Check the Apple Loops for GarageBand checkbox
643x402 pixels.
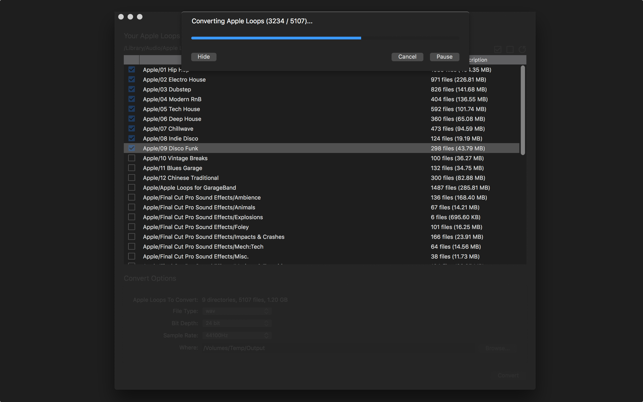[x=132, y=187]
